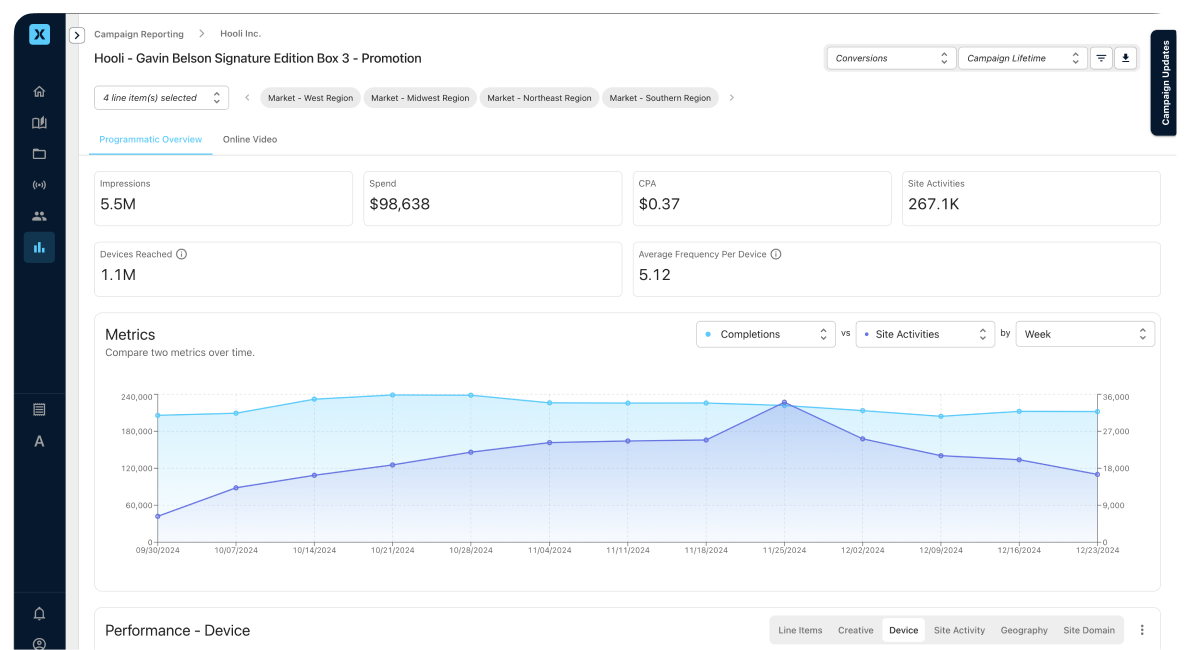The image size is (1191, 650).
Task: Open the list document icon in sidebar
Action: (x=39, y=410)
